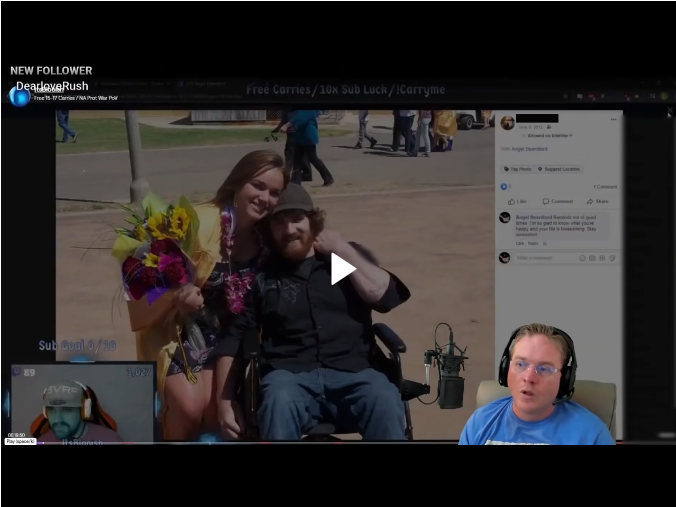Open the commenter's name link in the comment
Screen dimensions: 676x507
(534, 217)
